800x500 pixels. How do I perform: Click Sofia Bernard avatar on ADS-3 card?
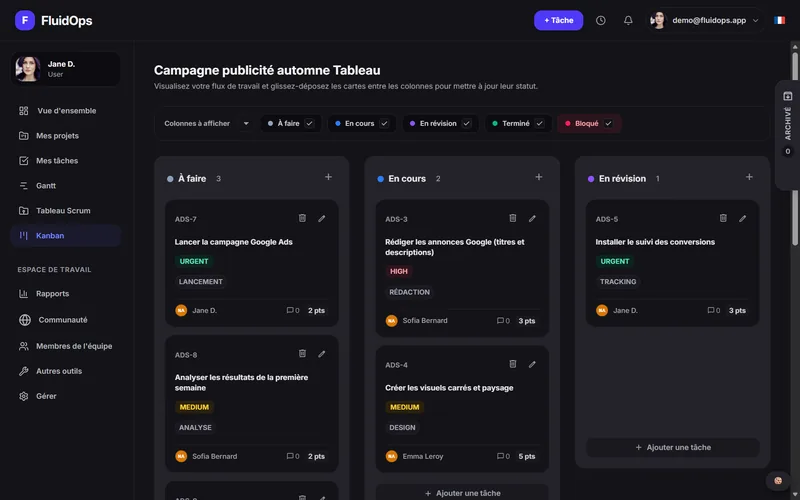click(x=391, y=321)
